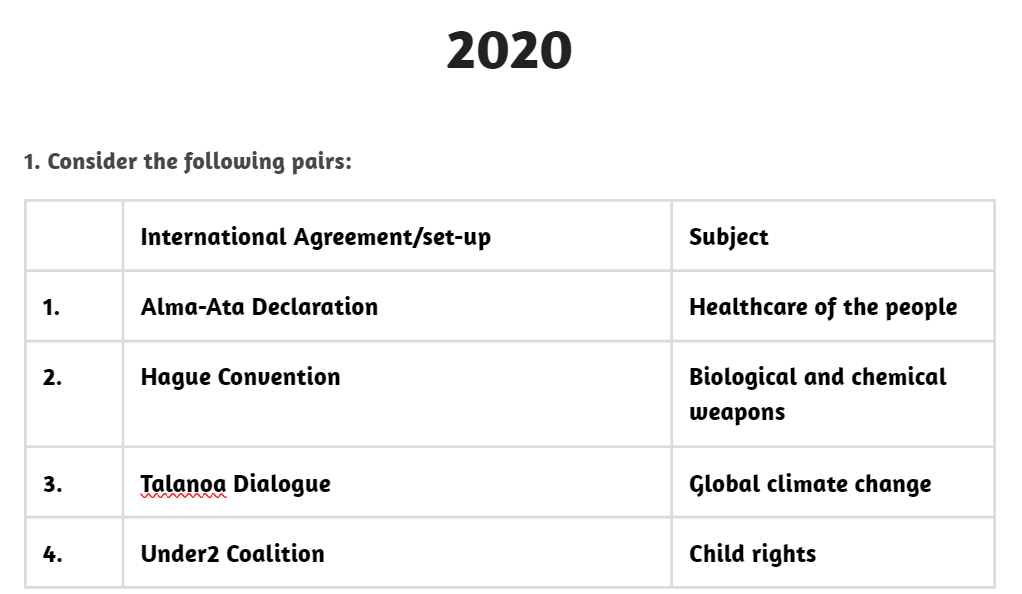Click the 'Consider the following pairs' line
Viewport: 1022px width, 594px height.
(x=187, y=161)
